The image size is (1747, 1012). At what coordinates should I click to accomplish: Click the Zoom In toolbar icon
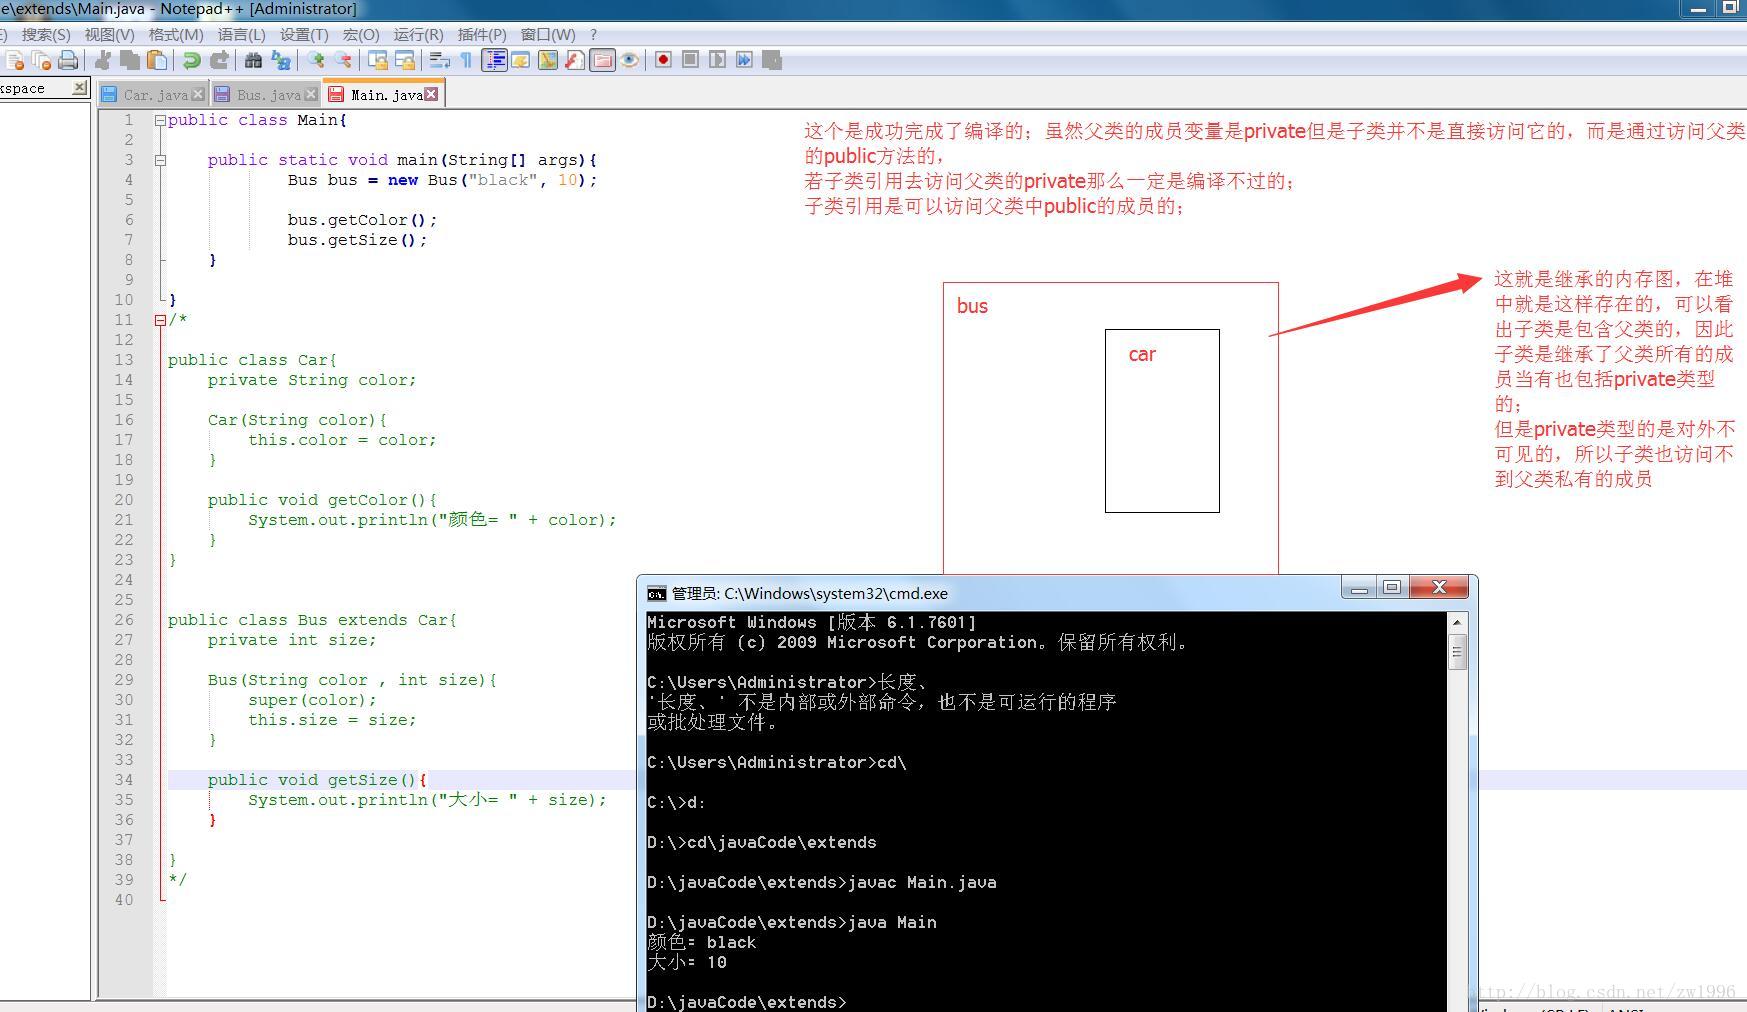316,60
